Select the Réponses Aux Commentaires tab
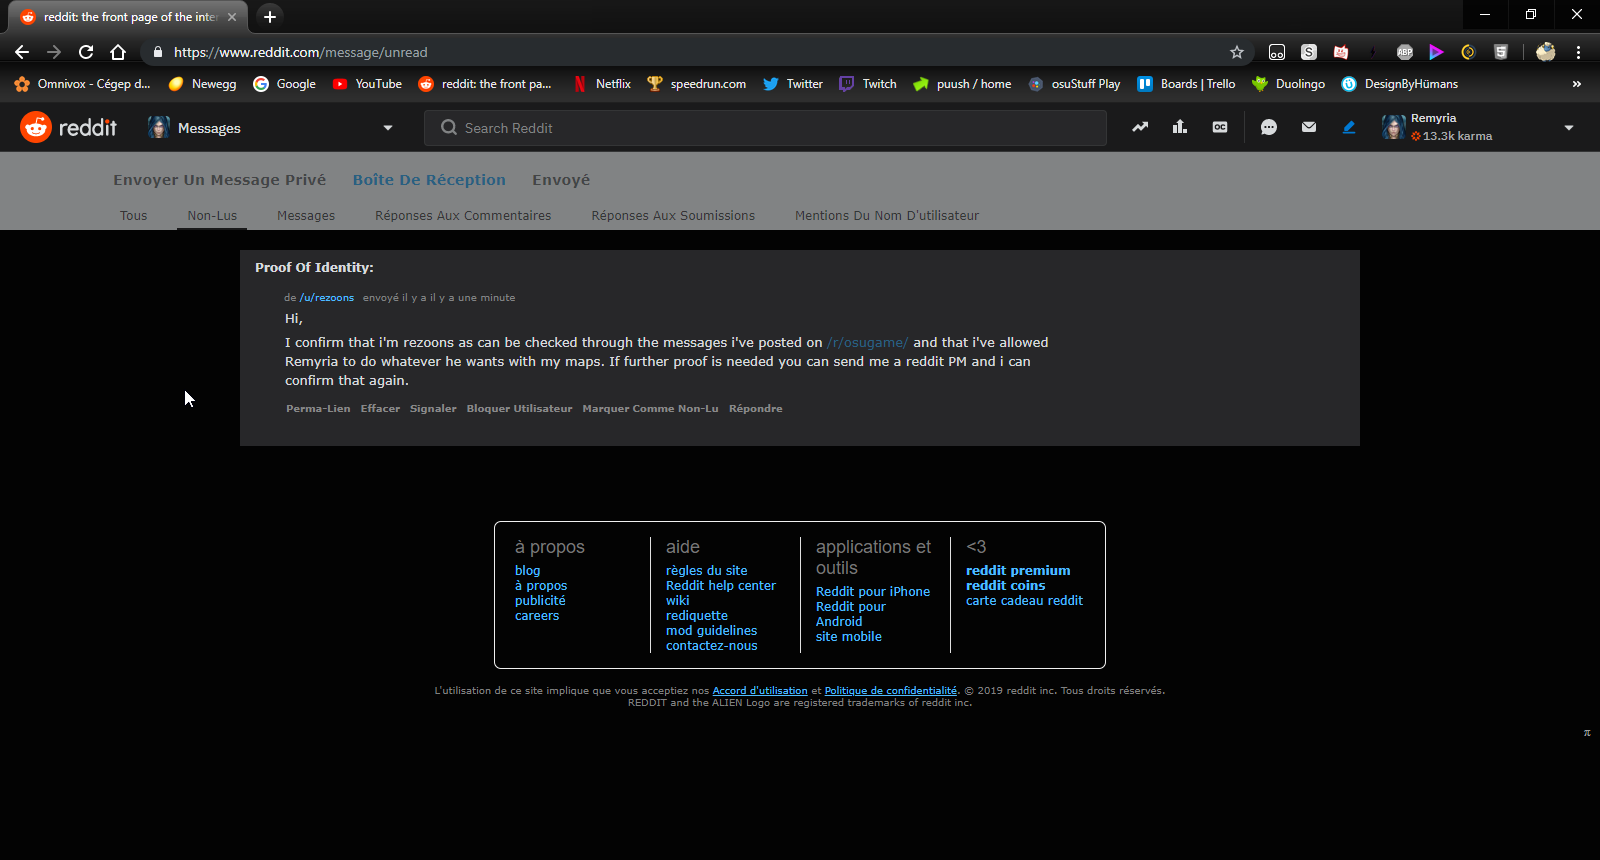This screenshot has height=860, width=1600. click(463, 215)
